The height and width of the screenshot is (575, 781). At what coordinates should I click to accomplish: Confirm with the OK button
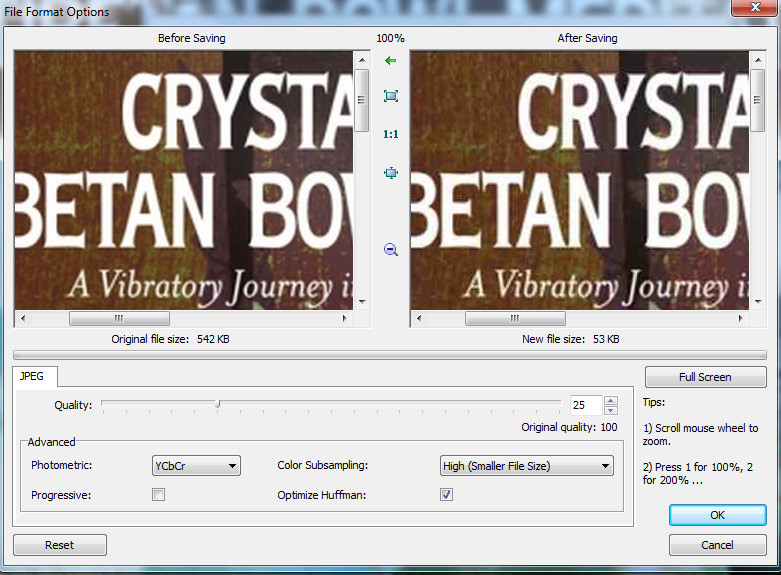tap(717, 515)
